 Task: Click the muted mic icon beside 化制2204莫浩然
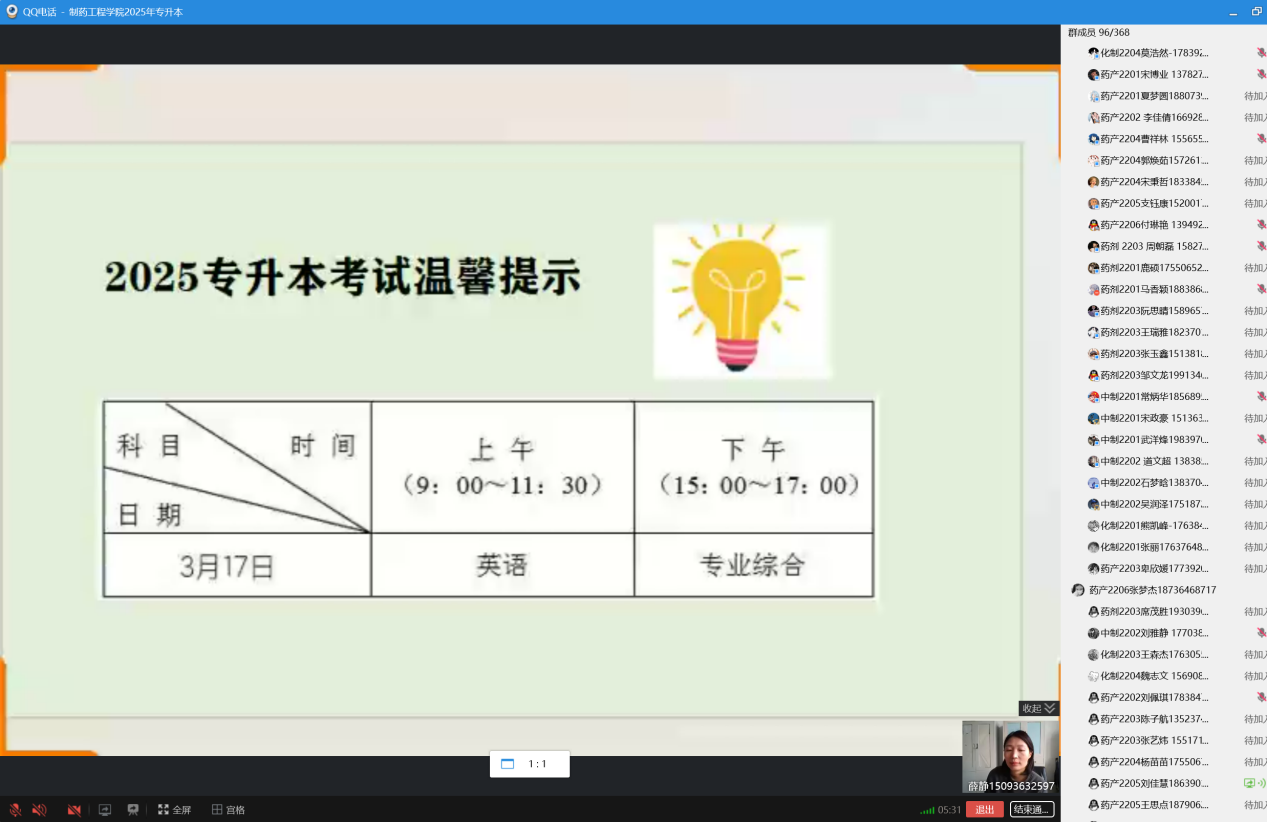[x=1261, y=53]
